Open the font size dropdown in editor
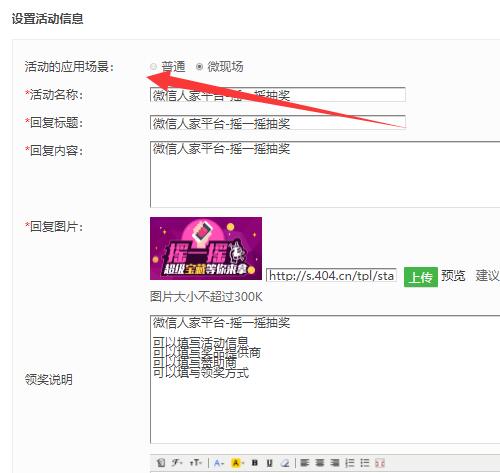This screenshot has width=500, height=473. (196, 463)
